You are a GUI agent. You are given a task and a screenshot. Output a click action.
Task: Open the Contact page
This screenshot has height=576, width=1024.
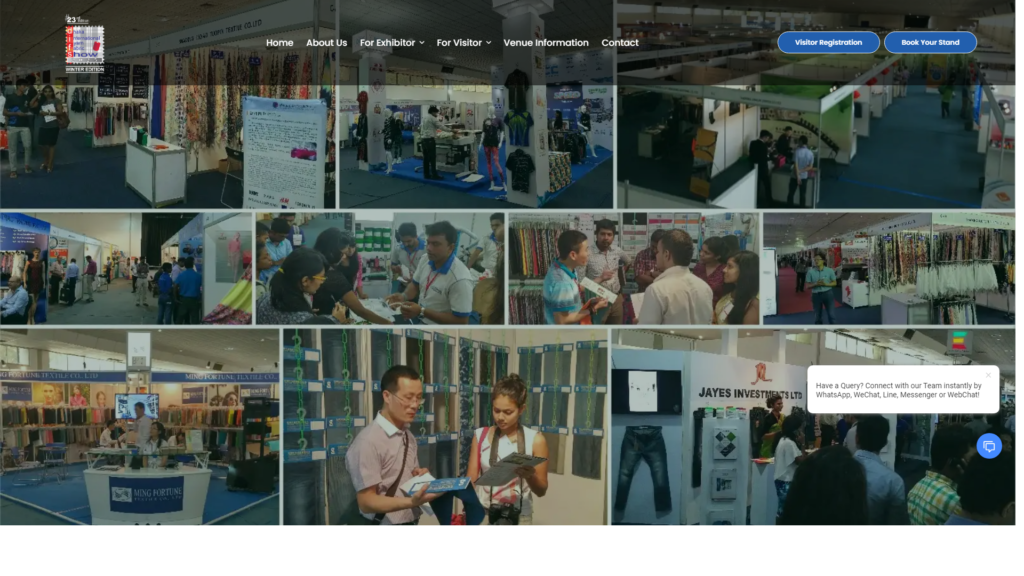tap(620, 42)
